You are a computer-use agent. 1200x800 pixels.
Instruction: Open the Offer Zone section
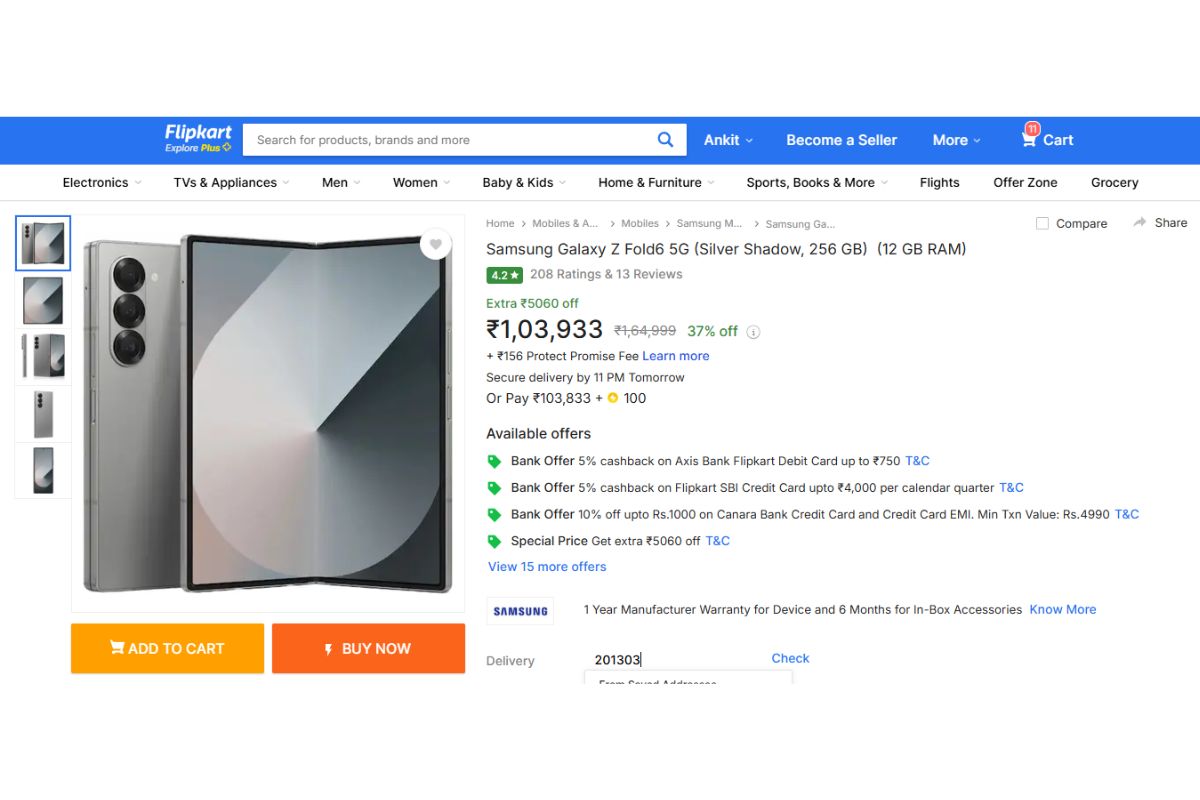[x=1024, y=182]
